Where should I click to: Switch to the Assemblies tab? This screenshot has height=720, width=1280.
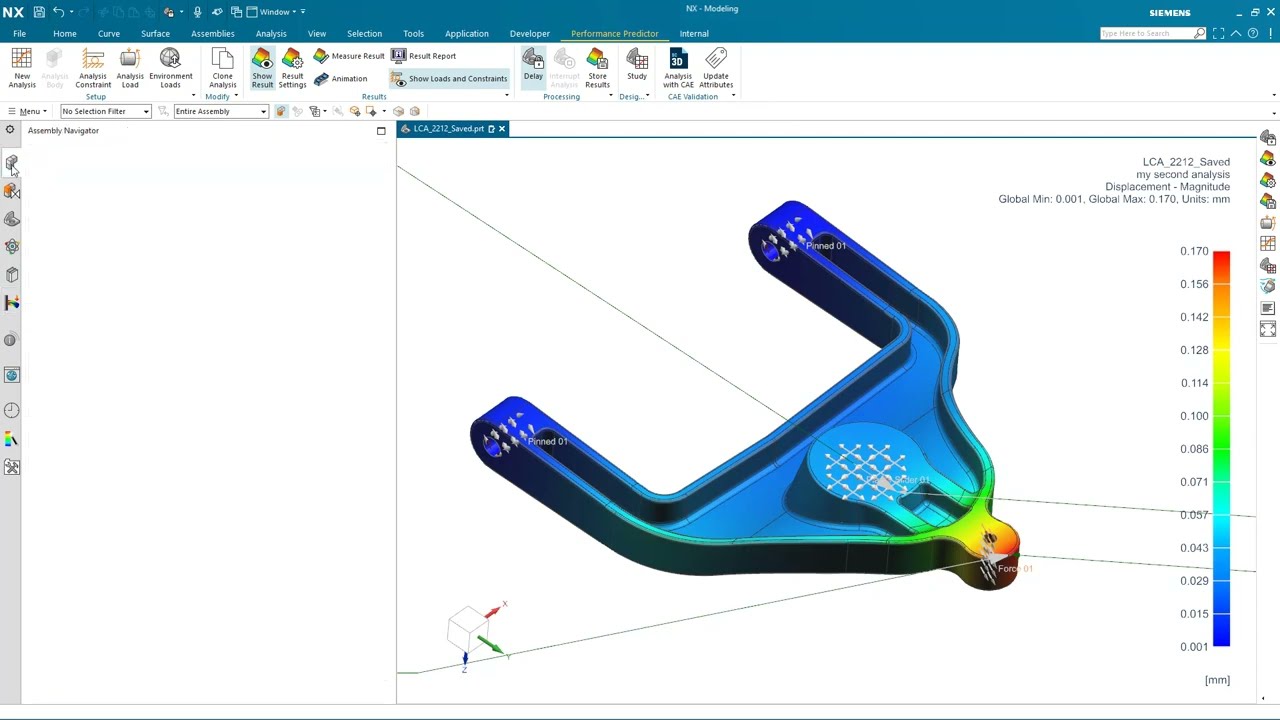pos(212,33)
